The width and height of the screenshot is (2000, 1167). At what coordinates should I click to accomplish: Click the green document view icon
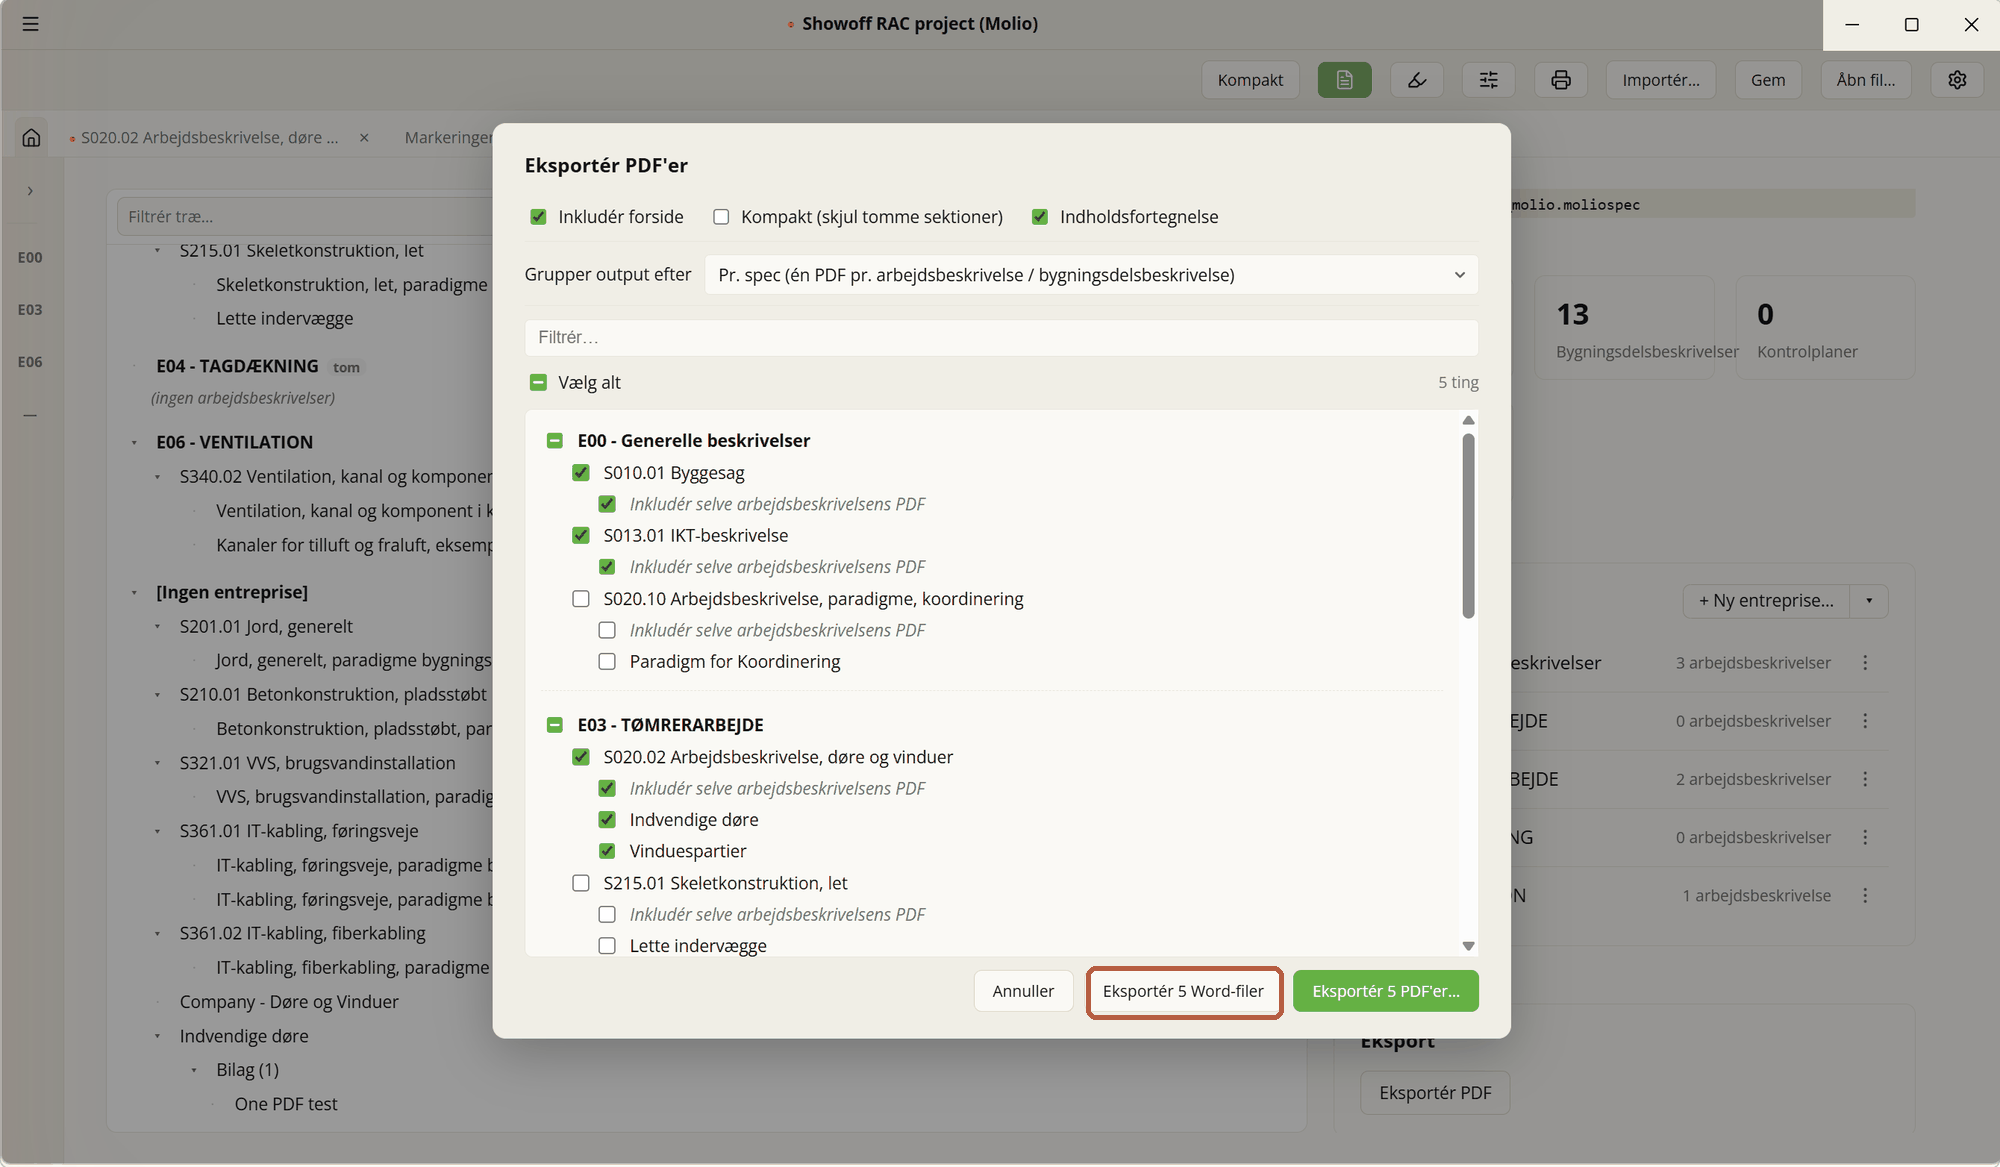coord(1344,80)
